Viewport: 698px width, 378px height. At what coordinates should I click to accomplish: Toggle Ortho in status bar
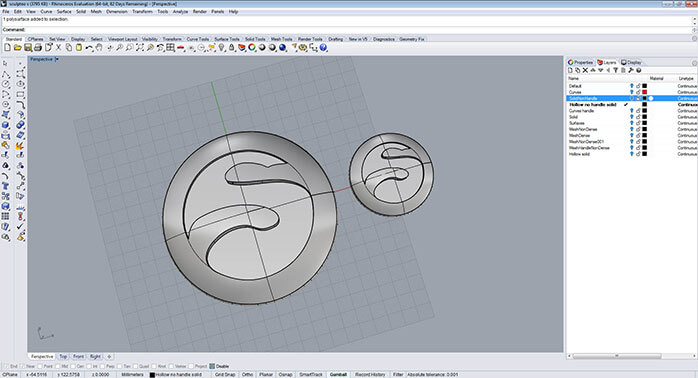pos(248,374)
